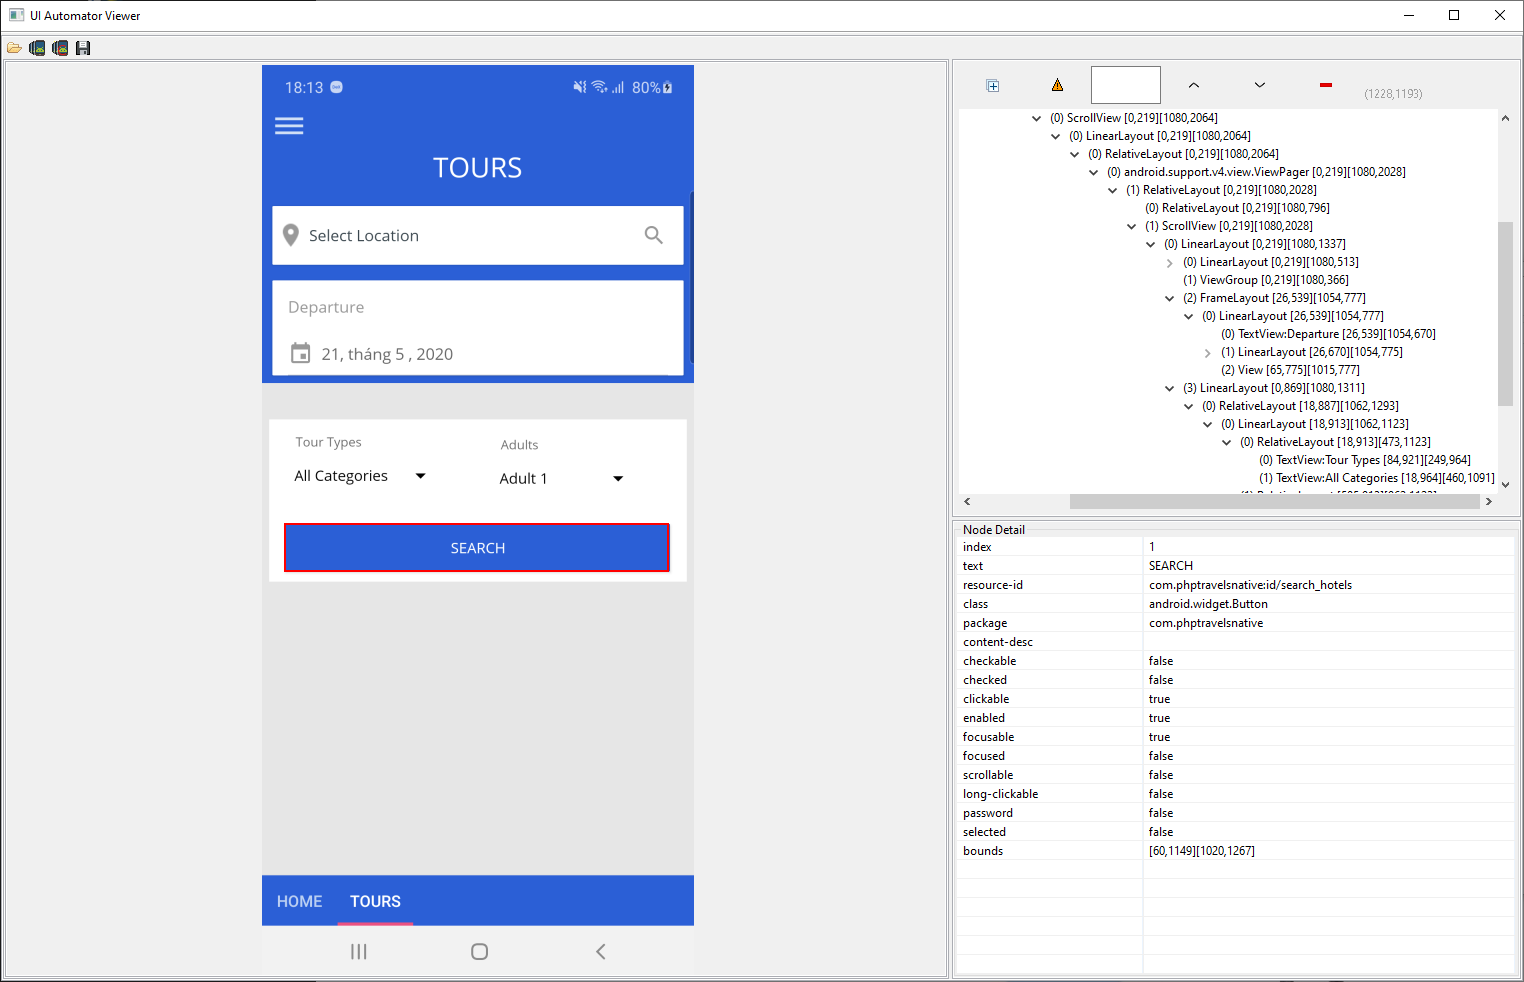The image size is (1524, 982).
Task: Click the Departure label in the app
Action: tap(326, 307)
